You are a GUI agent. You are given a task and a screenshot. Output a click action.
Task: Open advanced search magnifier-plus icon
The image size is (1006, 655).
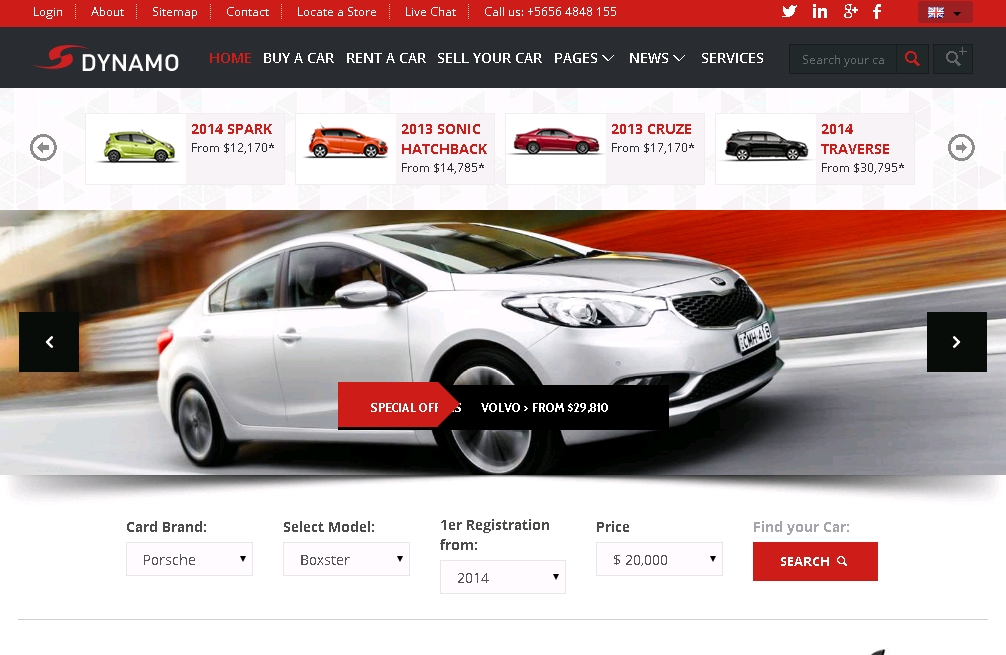point(953,59)
